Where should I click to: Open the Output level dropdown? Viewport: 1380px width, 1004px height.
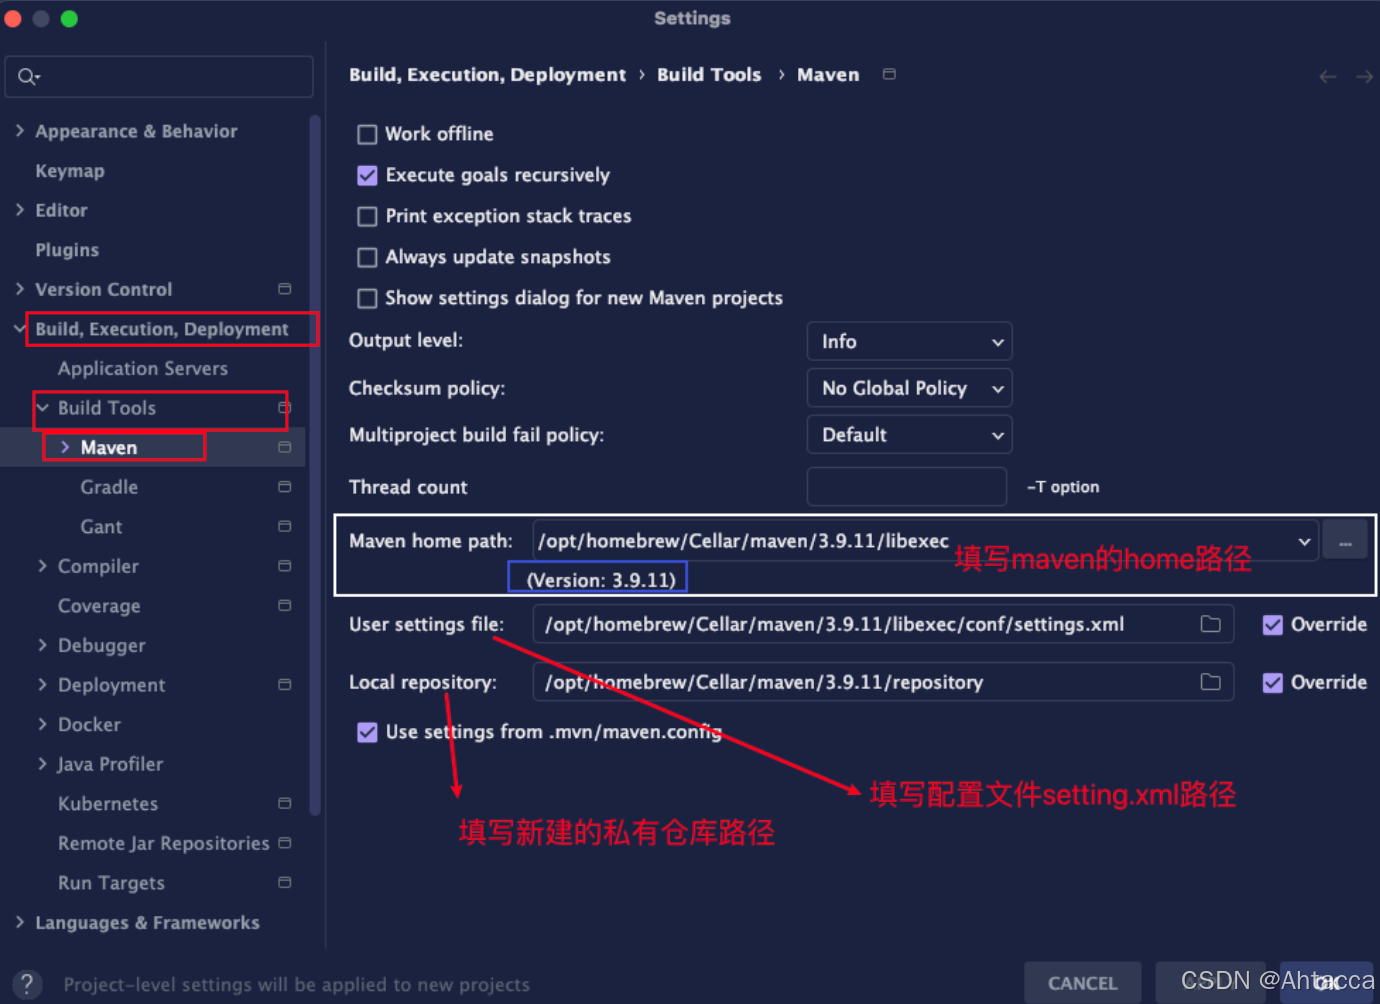click(909, 341)
